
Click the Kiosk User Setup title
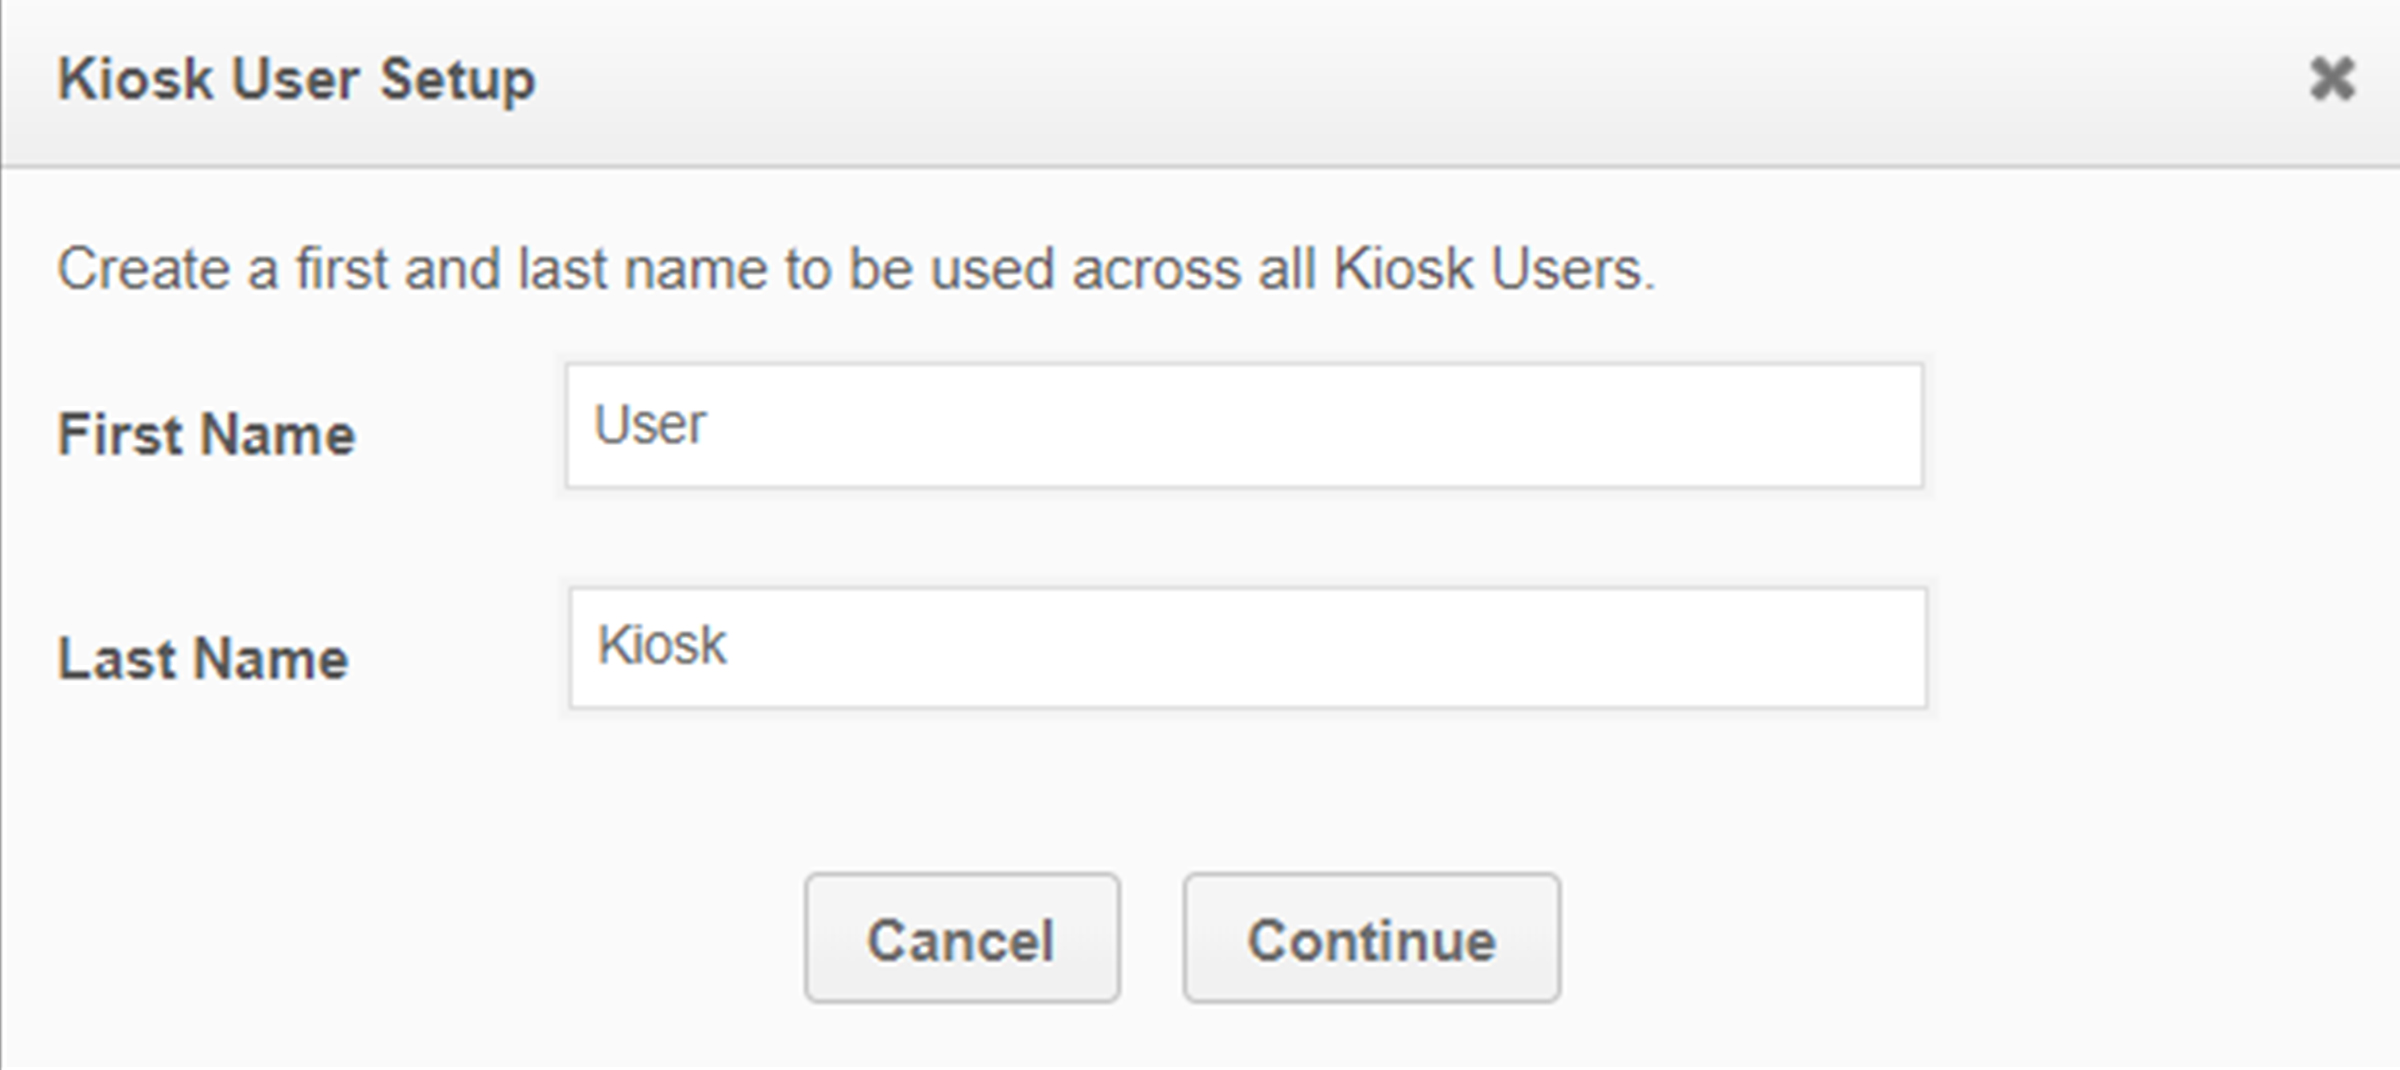[x=296, y=78]
